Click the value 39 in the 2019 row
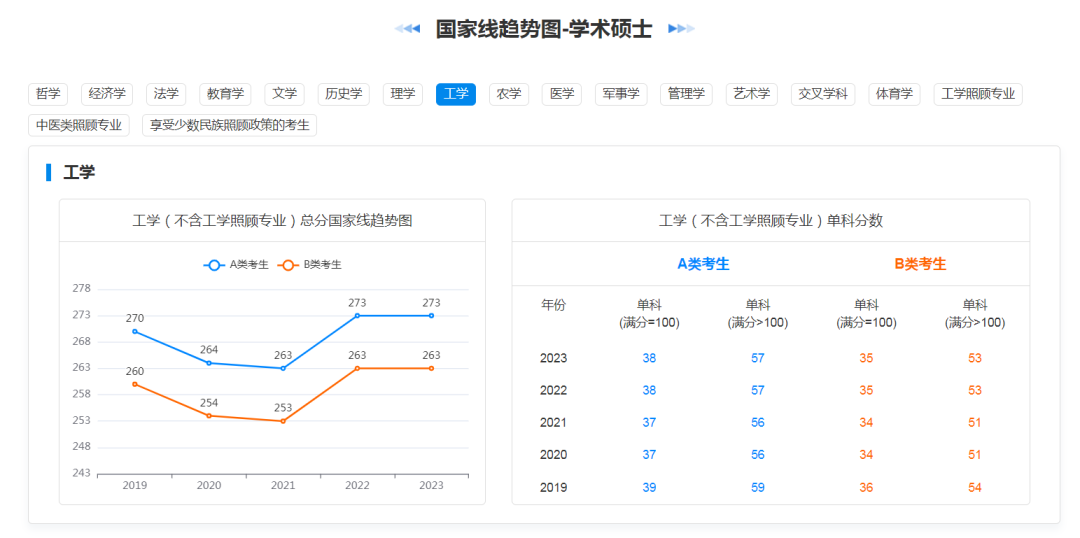This screenshot has width=1080, height=538. (650, 488)
